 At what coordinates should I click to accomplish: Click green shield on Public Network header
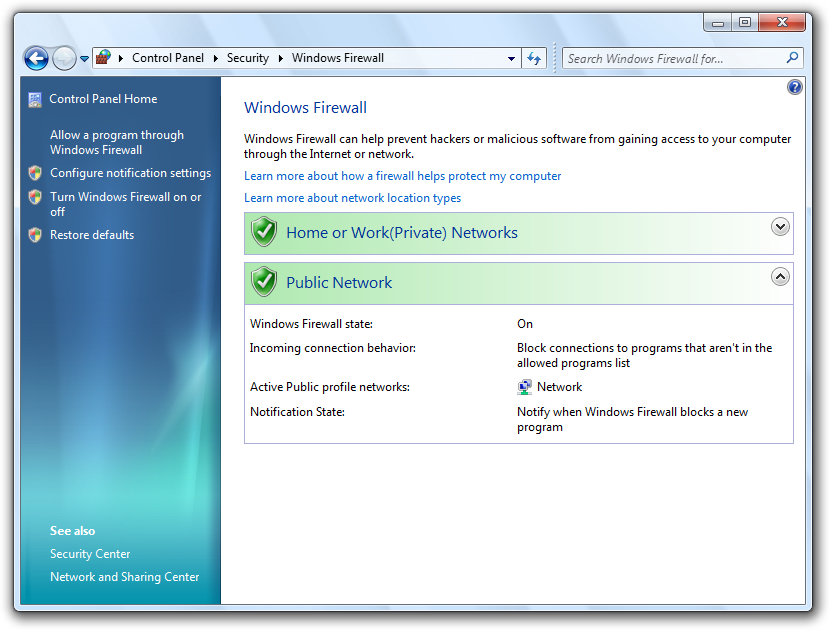264,282
